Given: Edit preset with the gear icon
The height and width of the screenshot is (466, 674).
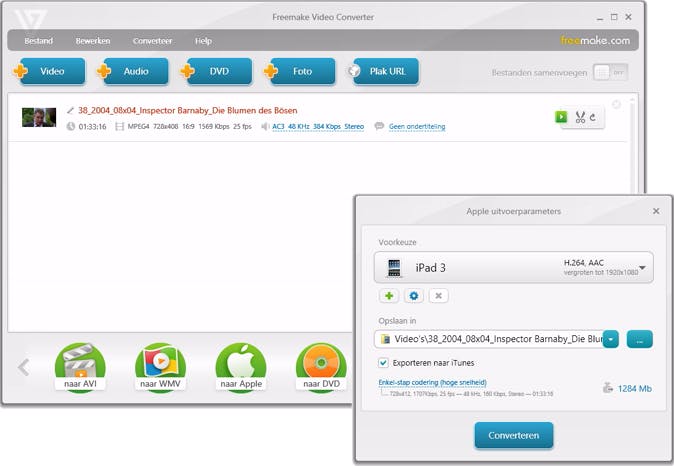Looking at the screenshot, I should 414,296.
